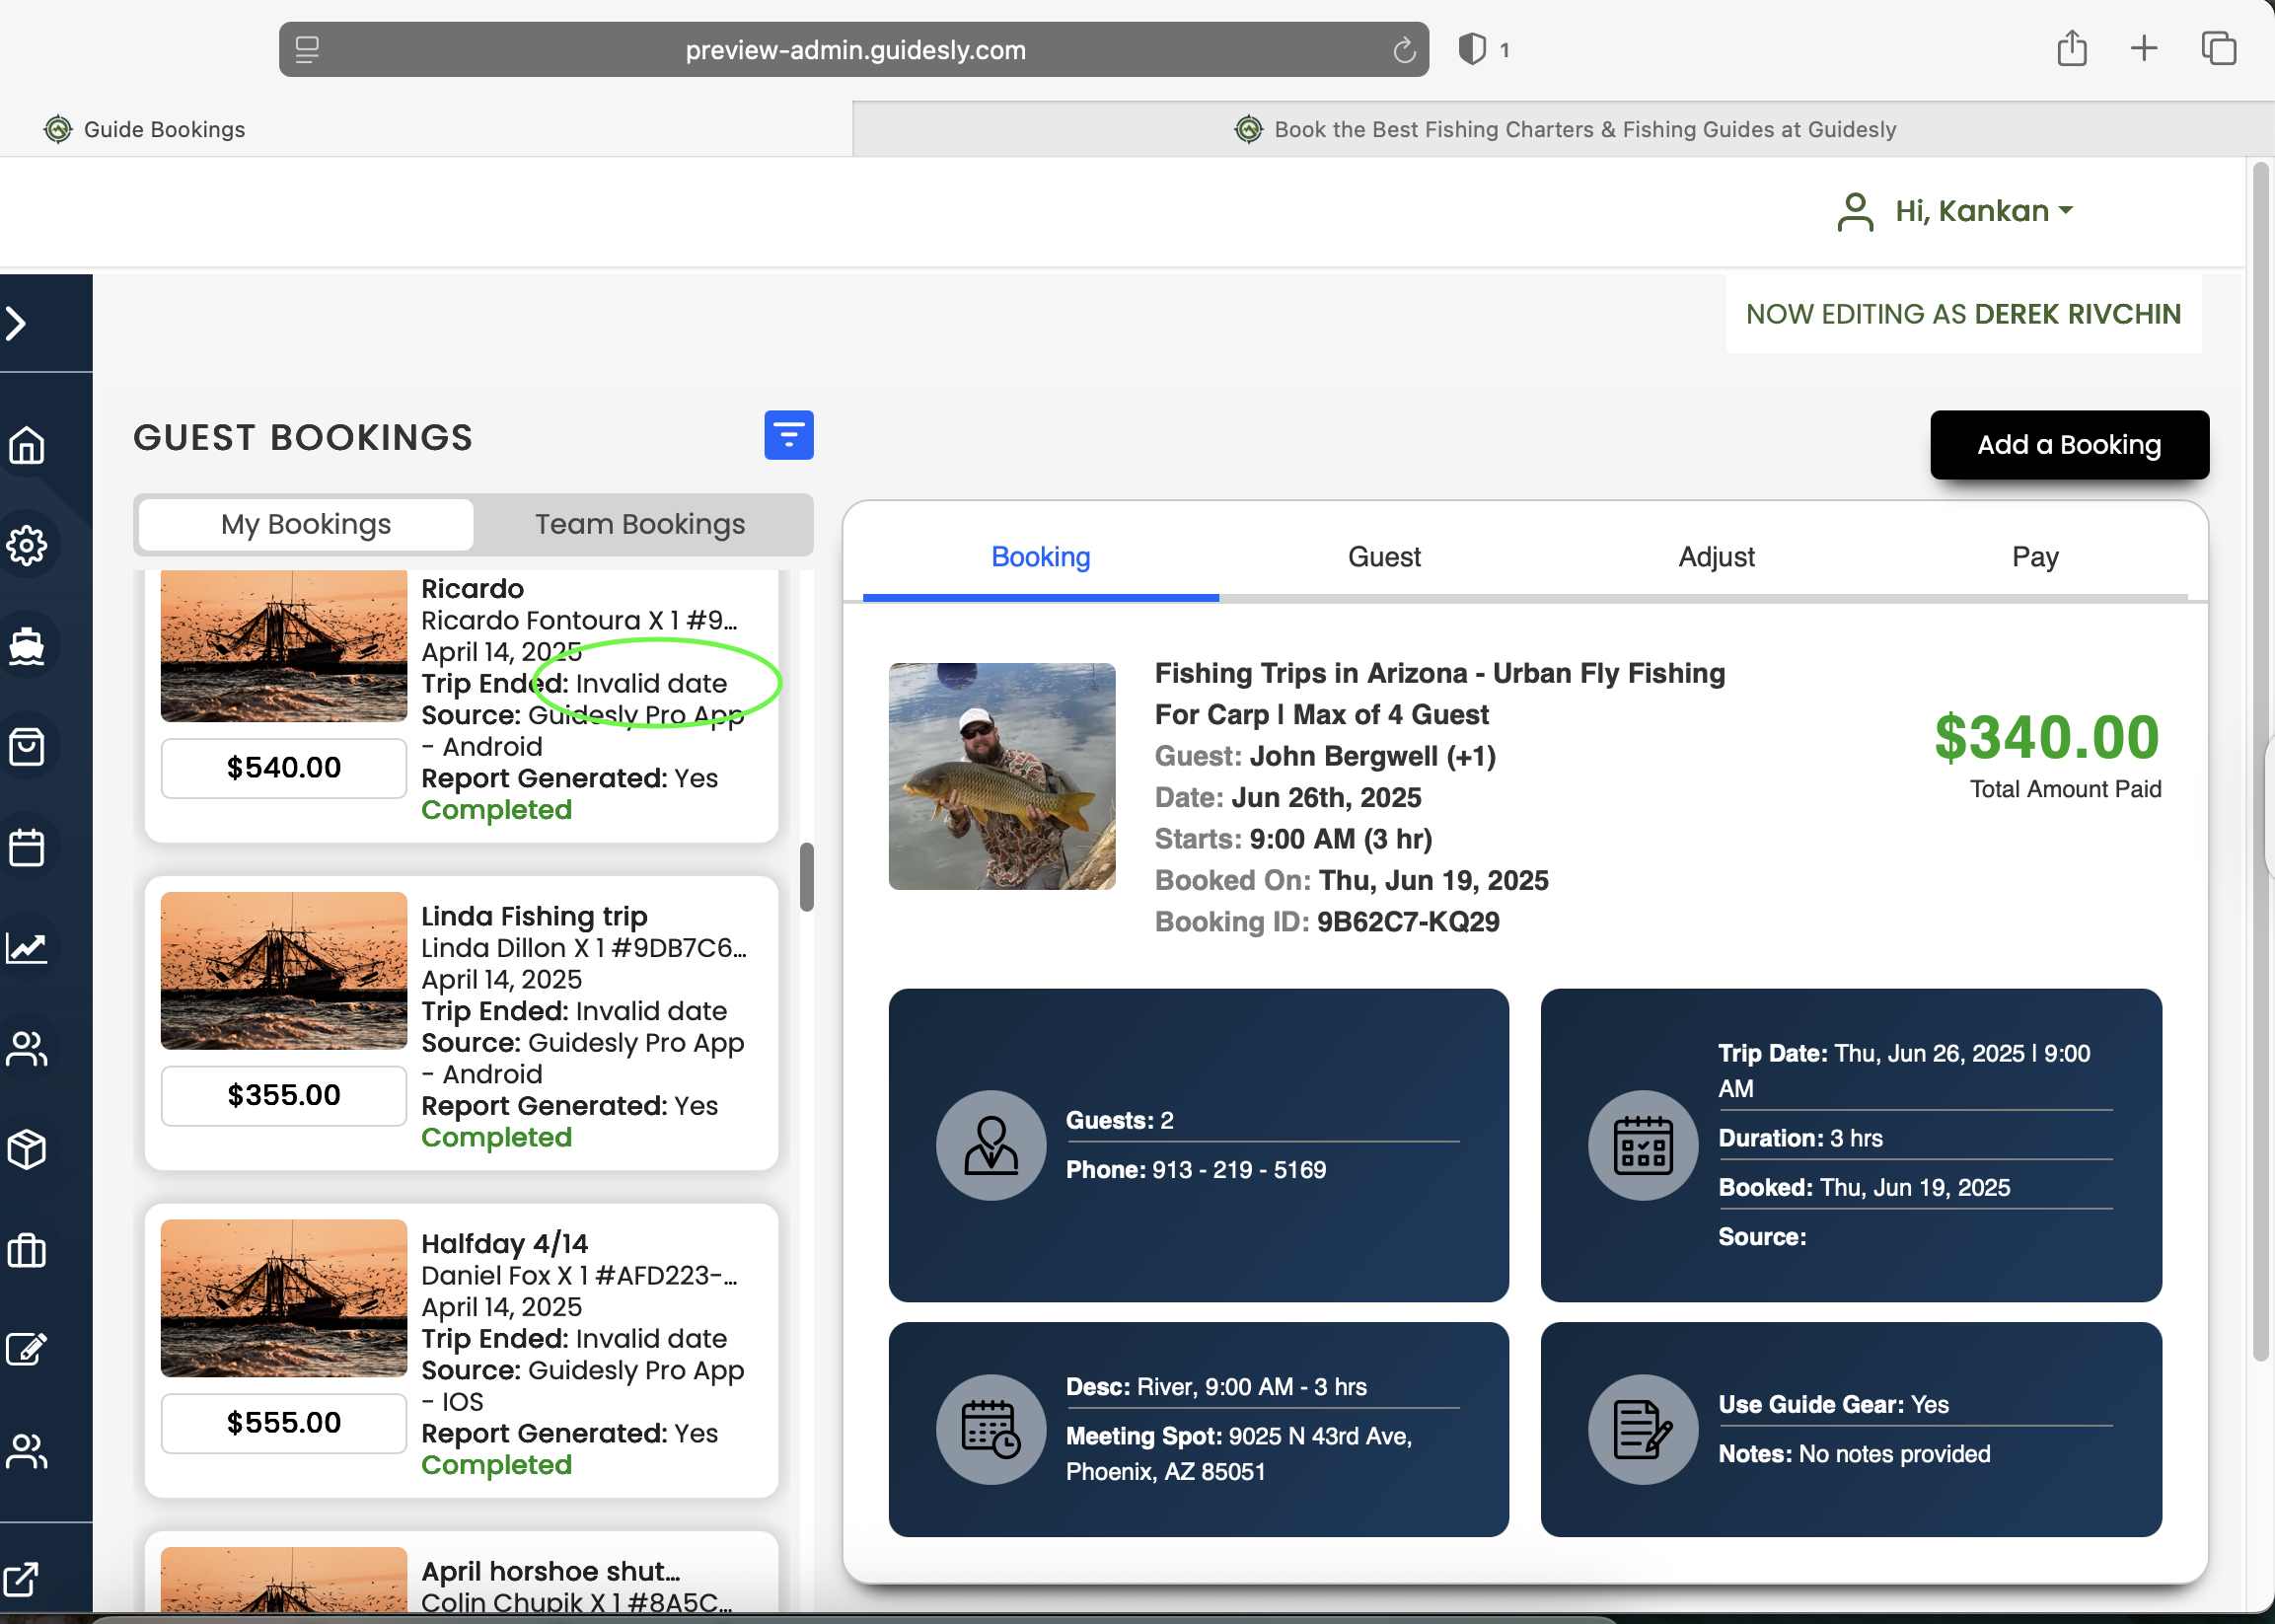The image size is (2275, 1624).
Task: Click Safari's share icon
Action: coord(2071,48)
